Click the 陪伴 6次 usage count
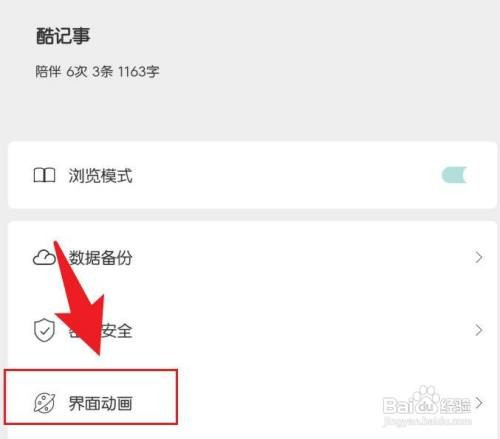Viewport: 500px width, 439px height. click(61, 71)
